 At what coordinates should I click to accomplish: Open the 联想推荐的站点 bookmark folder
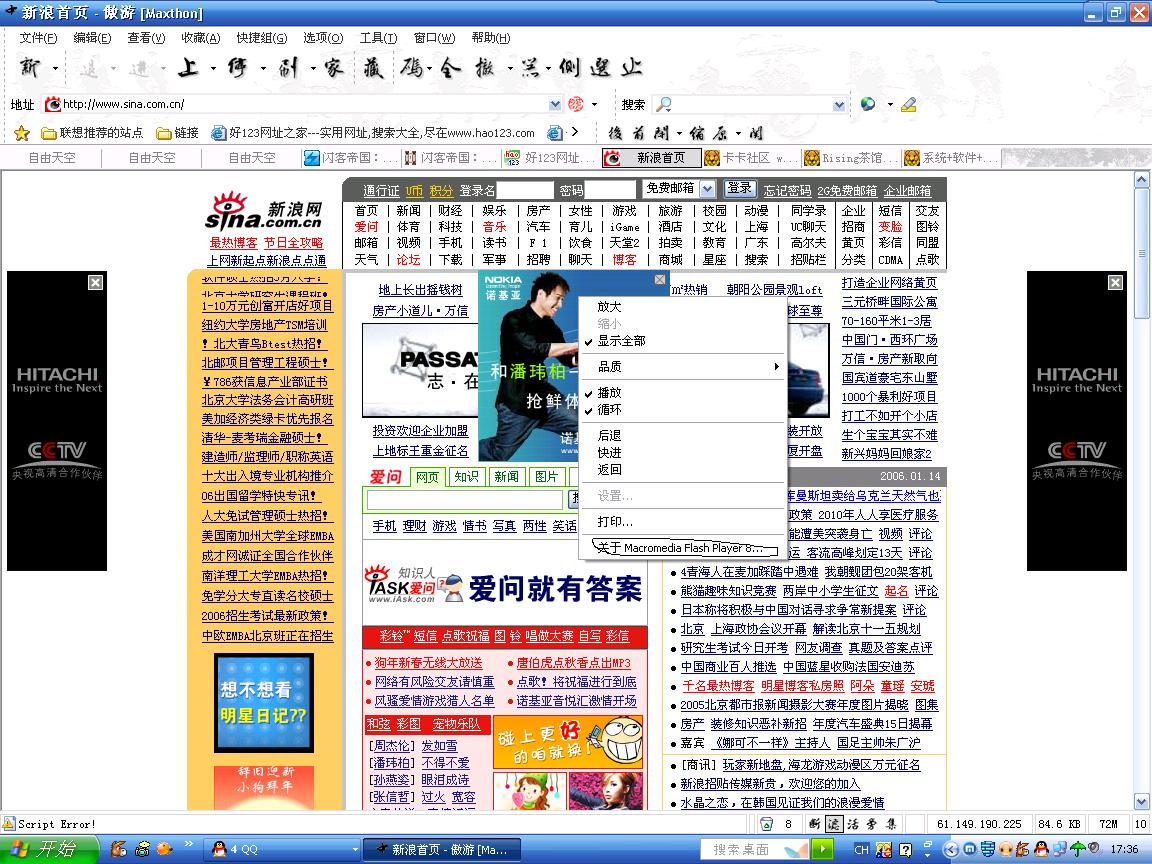coord(92,133)
